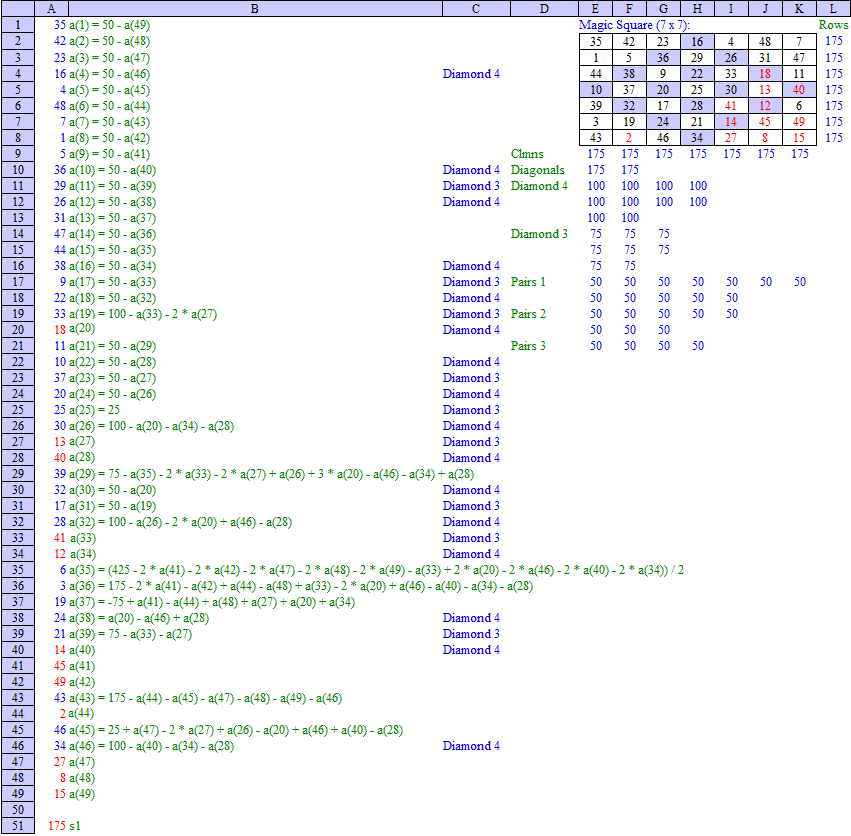Click the red value 49 beside a(42)
Screen dimensions: 851x836
(60, 682)
